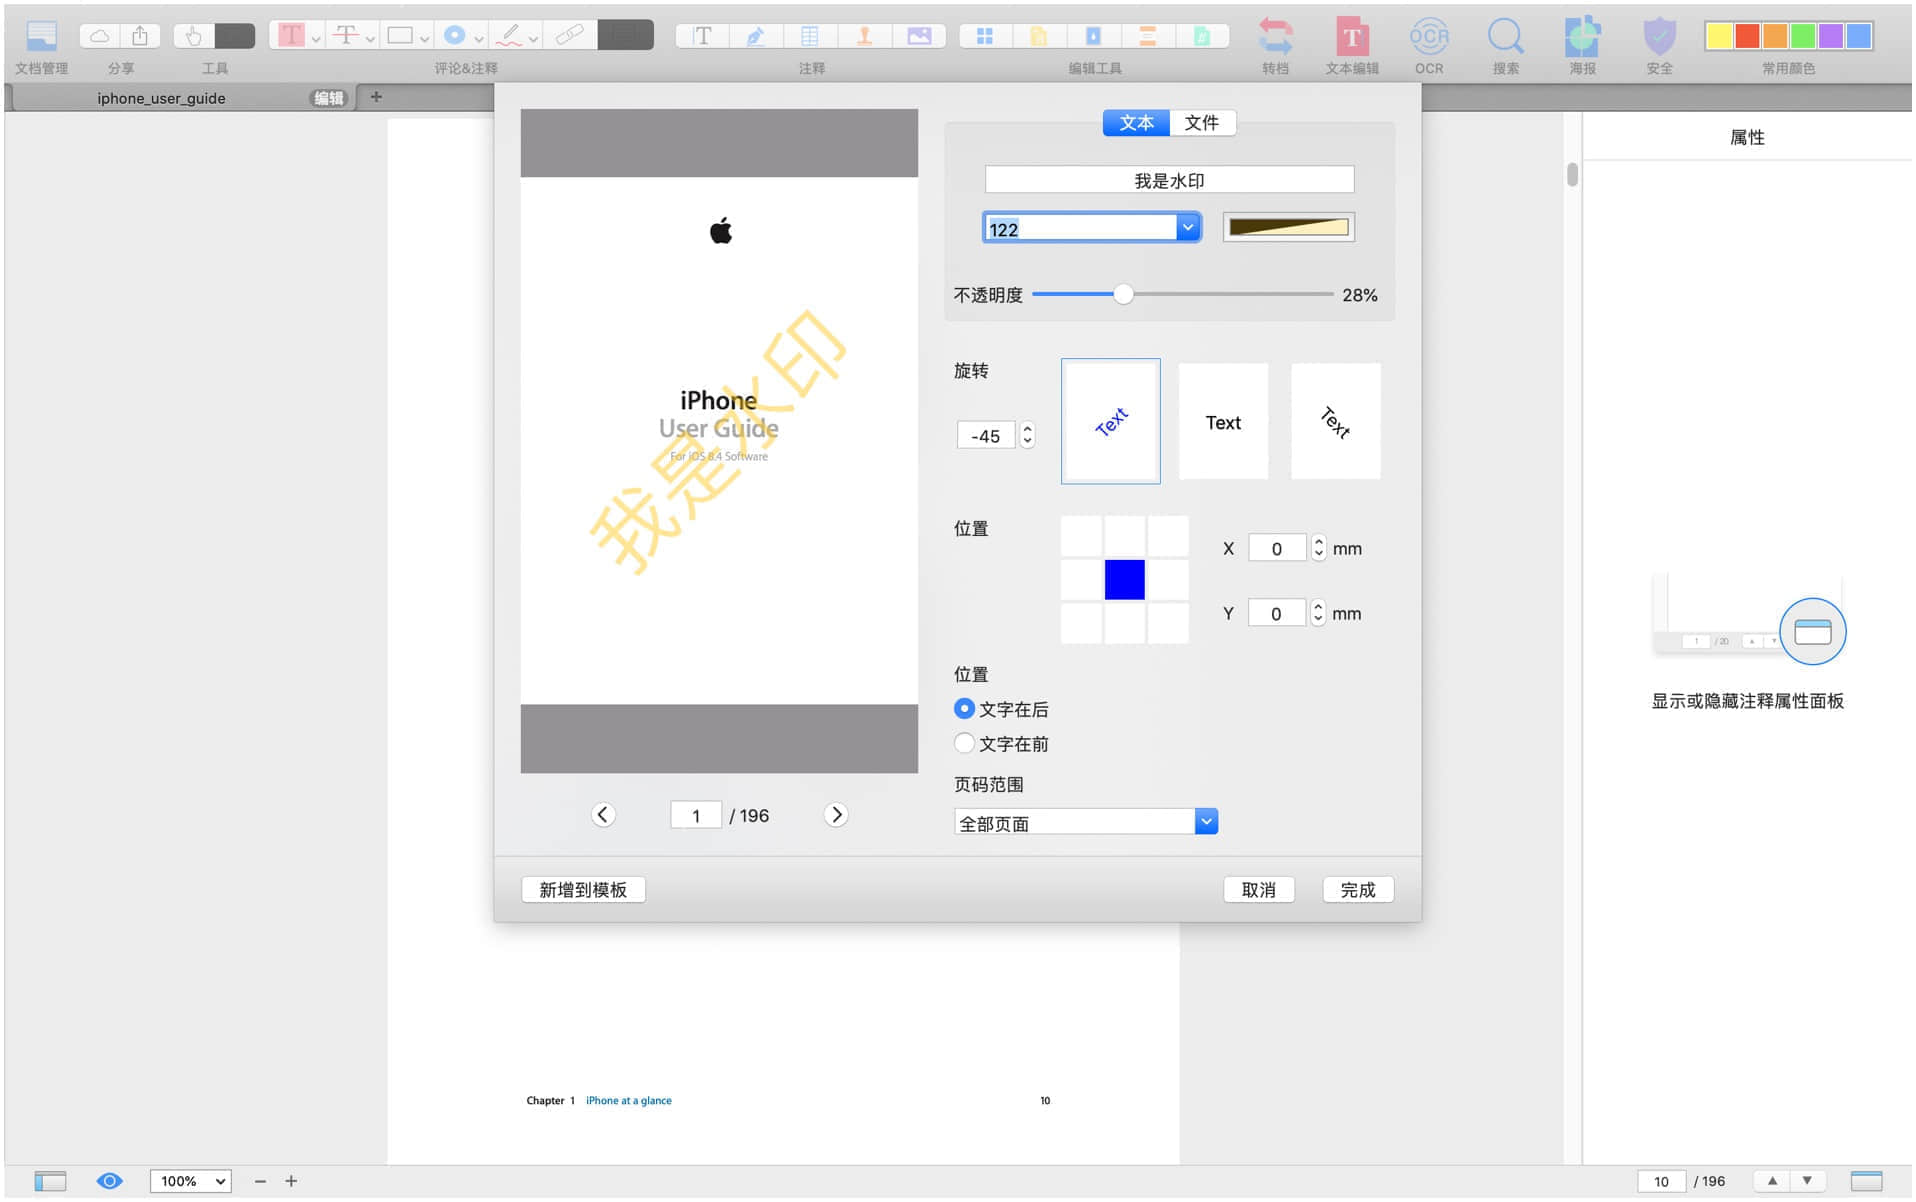The height and width of the screenshot is (1202, 1916).
Task: Switch to the 文本 tab
Action: point(1136,122)
